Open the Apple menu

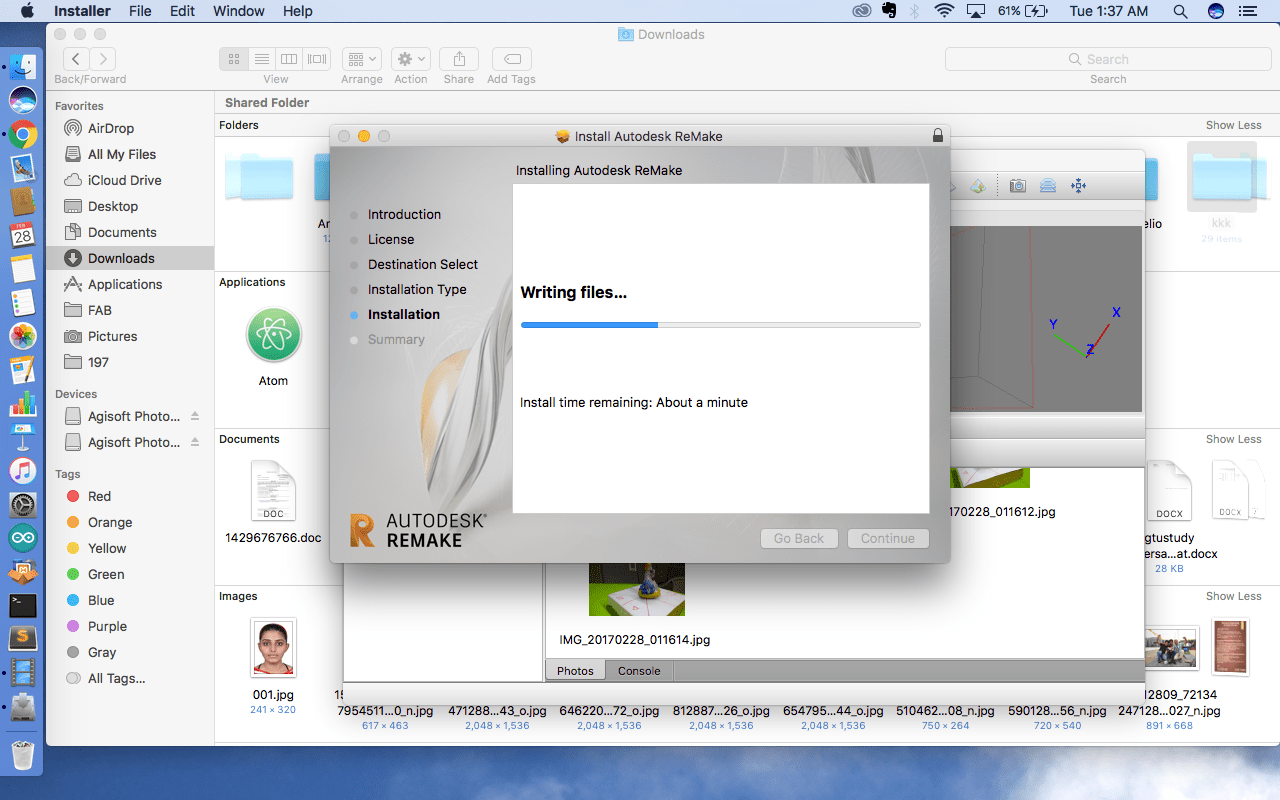pyautogui.click(x=26, y=11)
